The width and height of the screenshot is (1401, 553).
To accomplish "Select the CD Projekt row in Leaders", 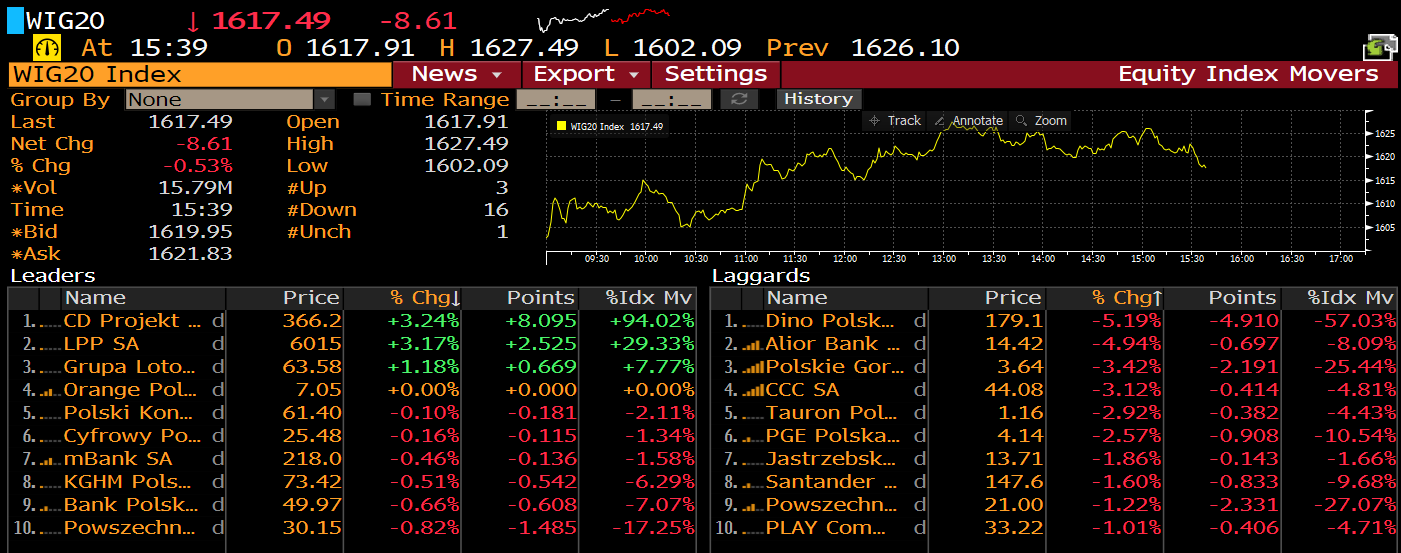I will 352,321.
